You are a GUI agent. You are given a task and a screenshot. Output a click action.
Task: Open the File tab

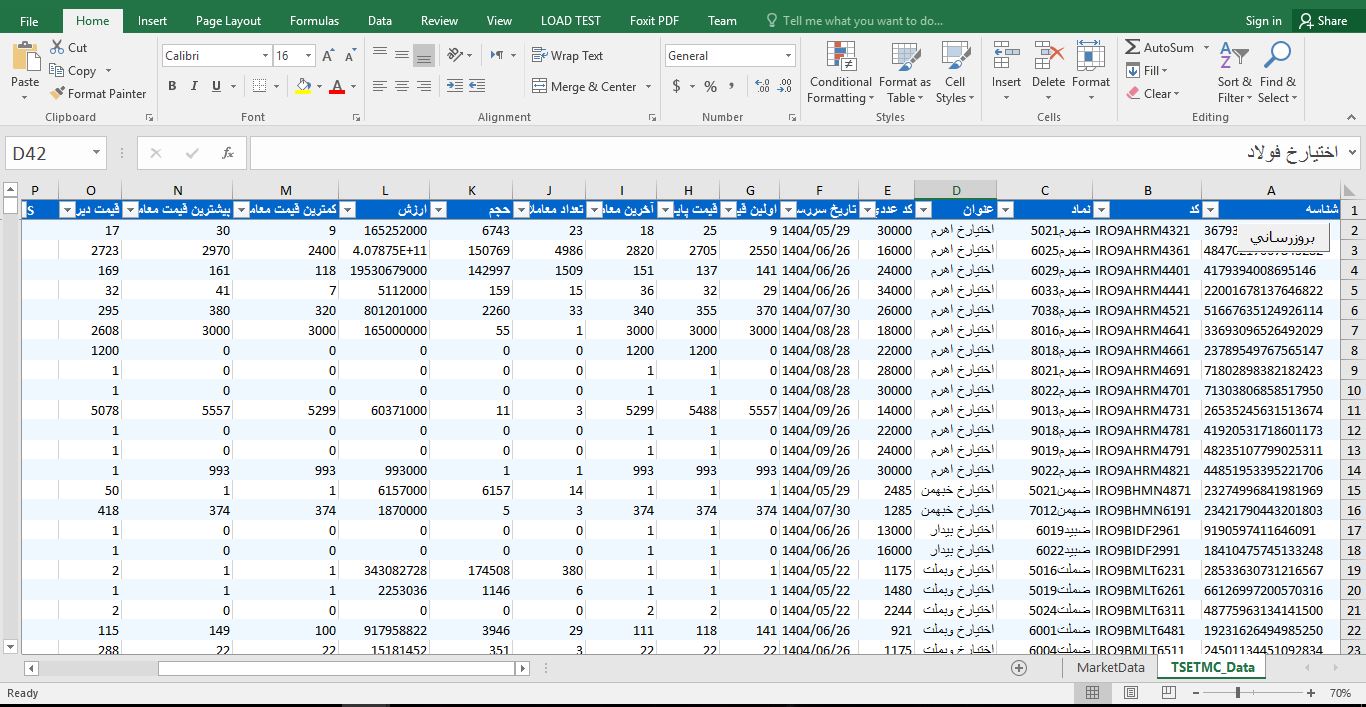tap(29, 21)
